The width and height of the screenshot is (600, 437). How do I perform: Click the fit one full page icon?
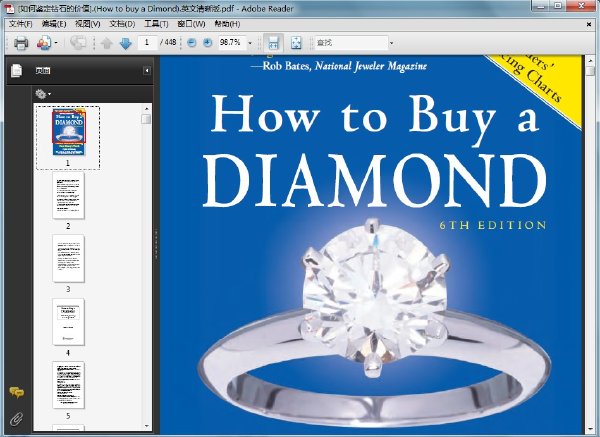296,43
